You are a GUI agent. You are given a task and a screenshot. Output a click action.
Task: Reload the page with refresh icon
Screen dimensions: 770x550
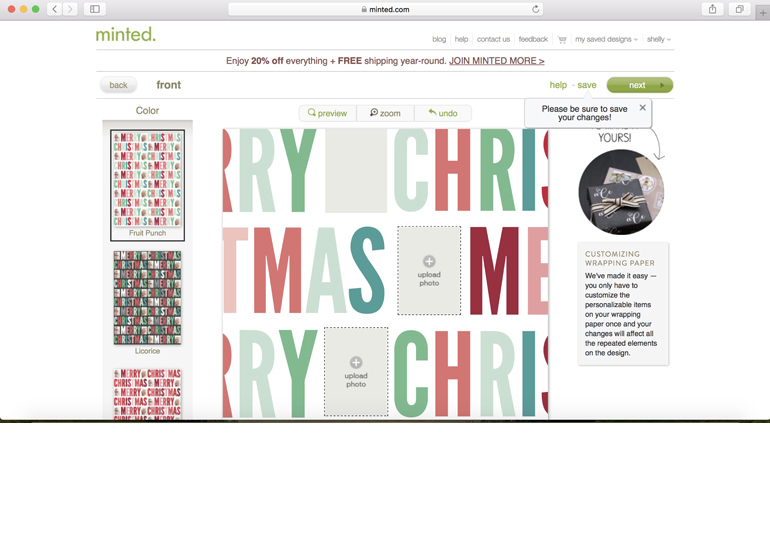point(536,9)
